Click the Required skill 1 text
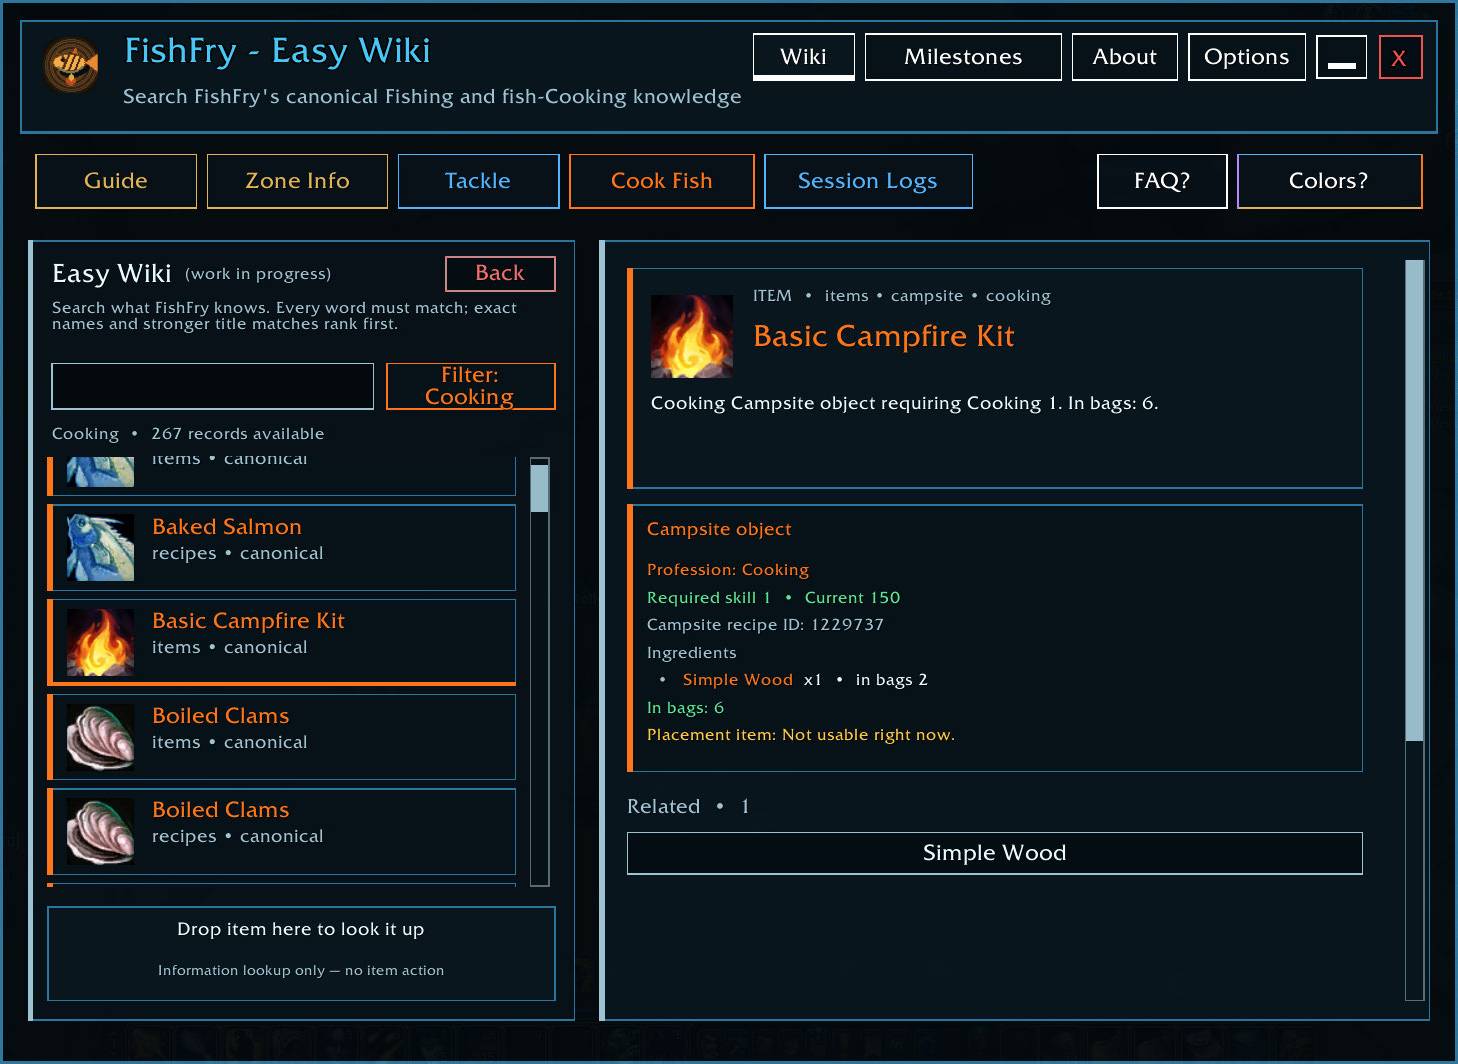Screen dimensions: 1458x1064 coord(708,598)
